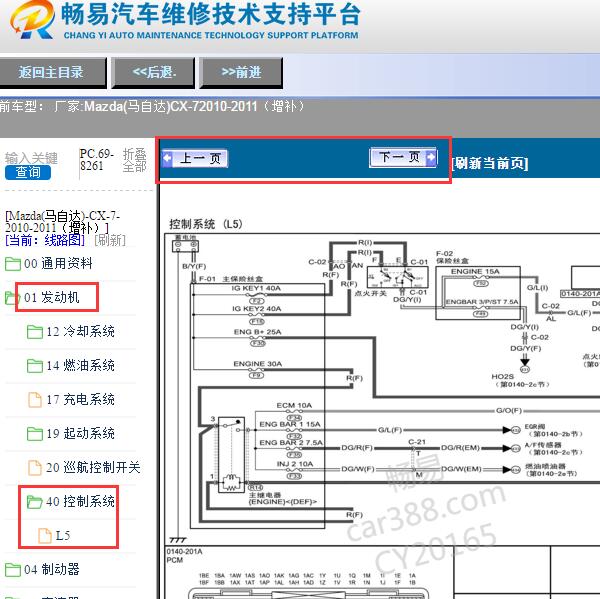The width and height of the screenshot is (600, 599).
Task: Click folder icon beside 19 起动系统
Action: pos(35,434)
